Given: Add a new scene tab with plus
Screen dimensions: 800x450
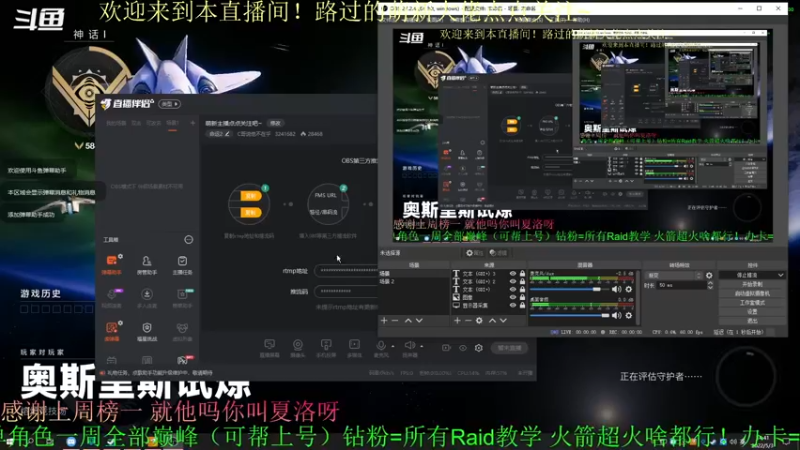Looking at the screenshot, I should click(192, 123).
